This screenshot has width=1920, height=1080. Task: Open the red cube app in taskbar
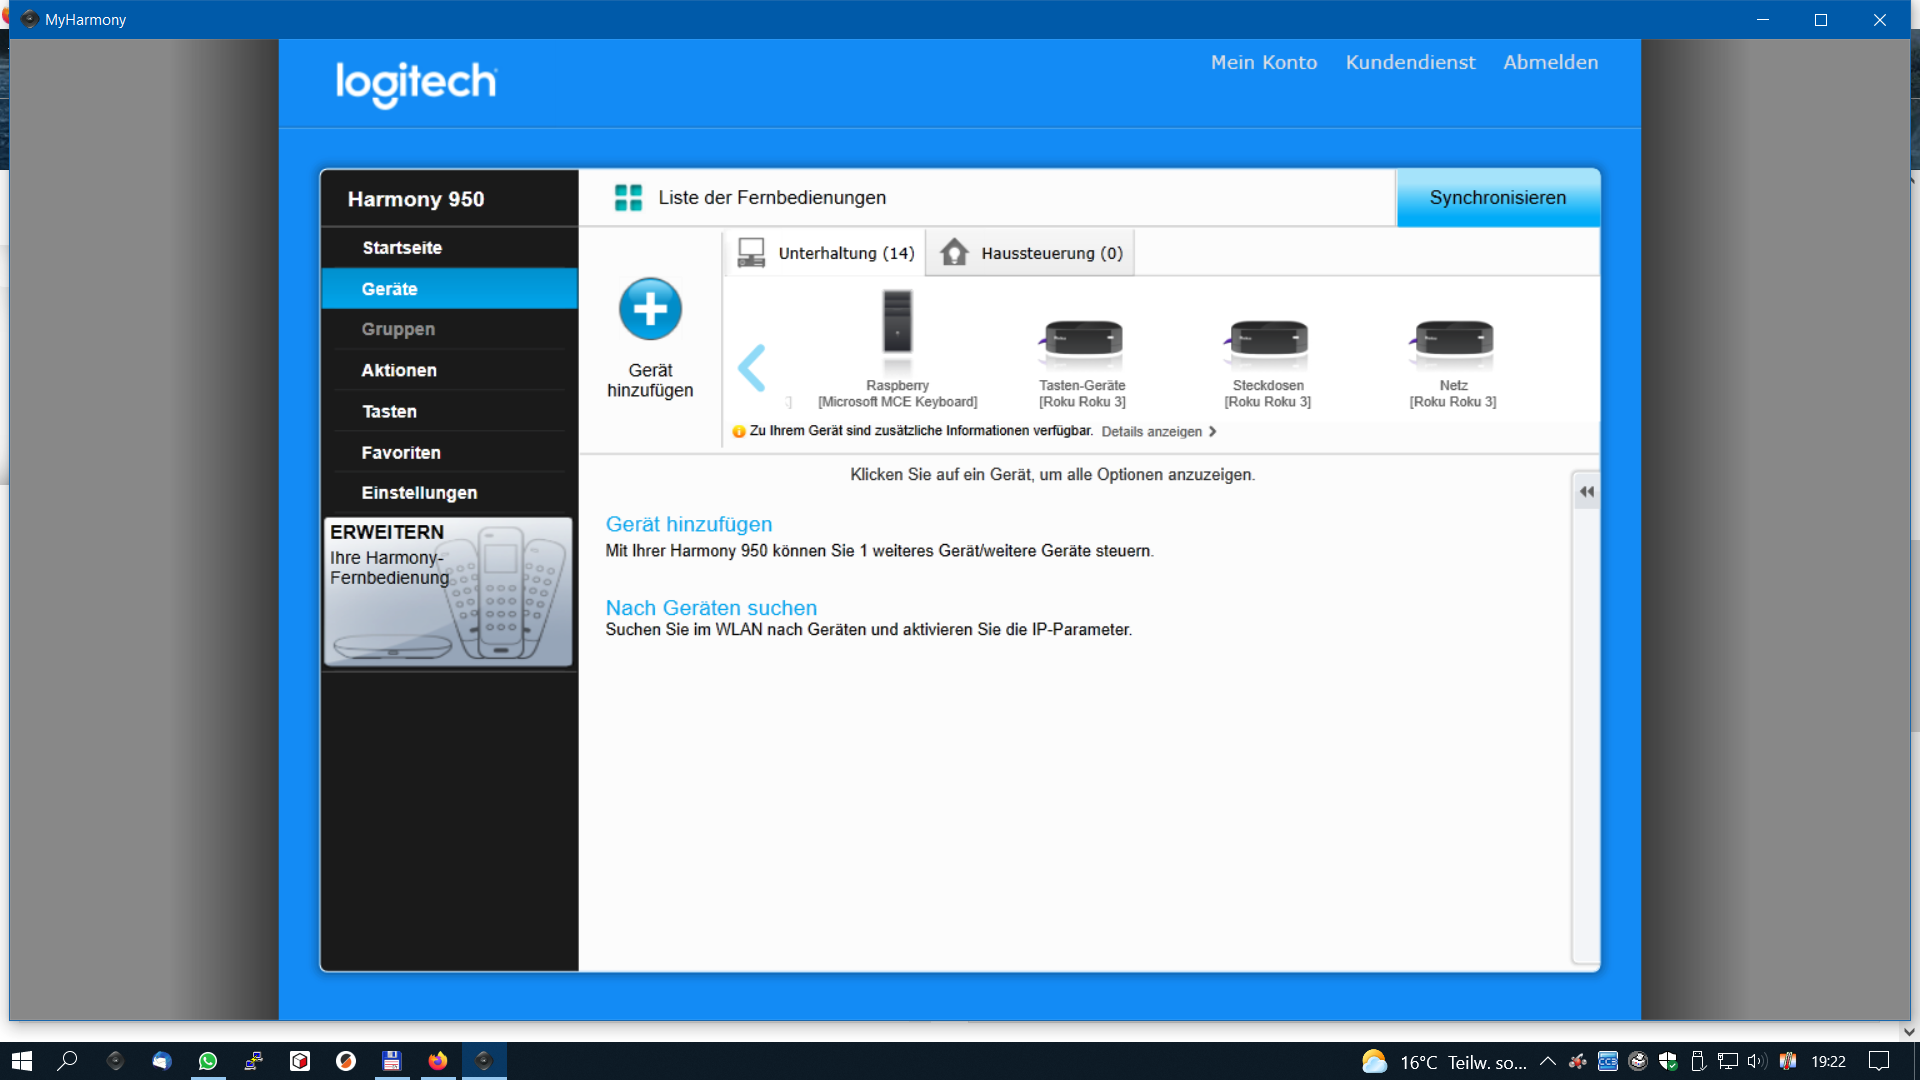(x=300, y=1061)
